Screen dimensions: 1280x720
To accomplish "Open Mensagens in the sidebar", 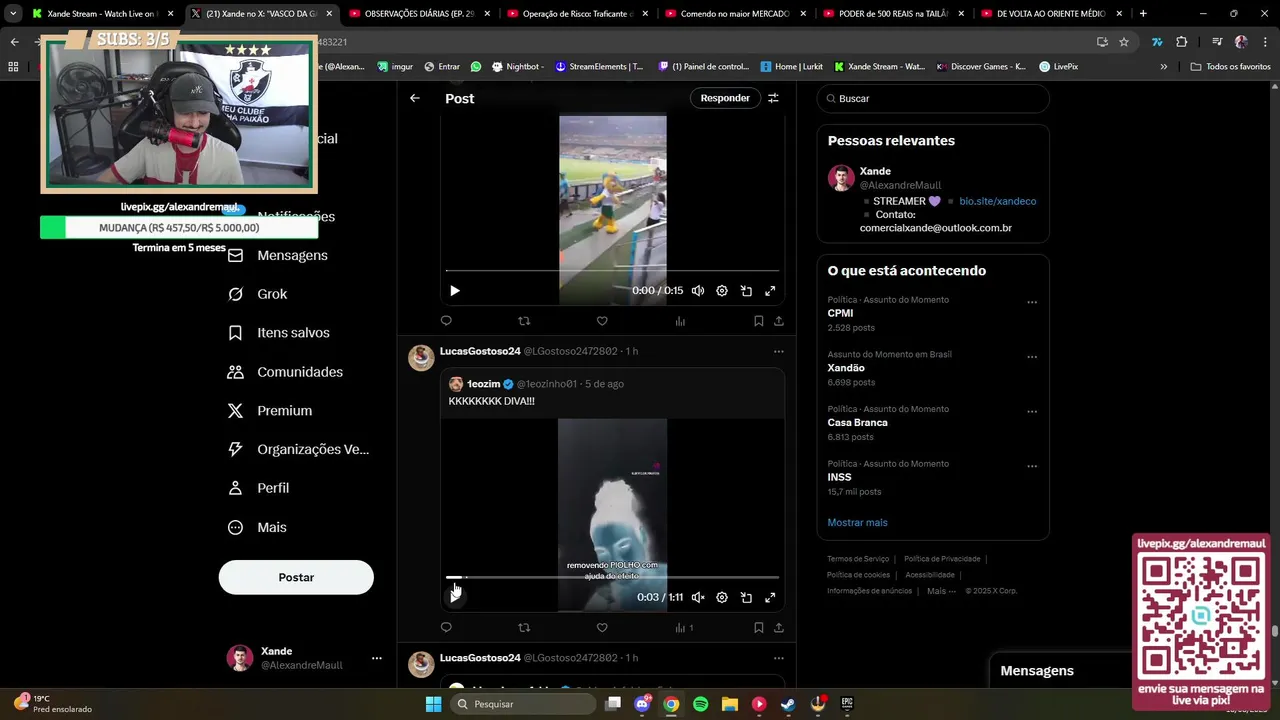I will point(278,255).
